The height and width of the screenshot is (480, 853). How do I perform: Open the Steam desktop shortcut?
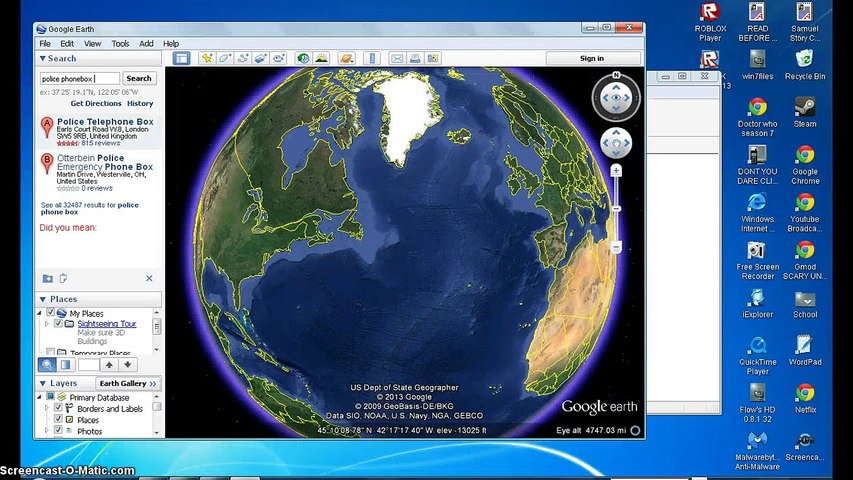(805, 113)
